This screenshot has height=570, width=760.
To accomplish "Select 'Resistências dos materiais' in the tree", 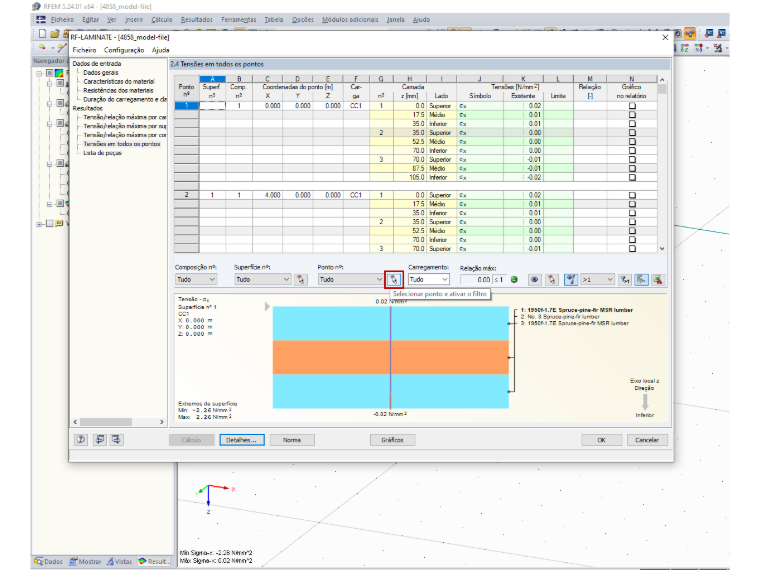I will tap(118, 90).
